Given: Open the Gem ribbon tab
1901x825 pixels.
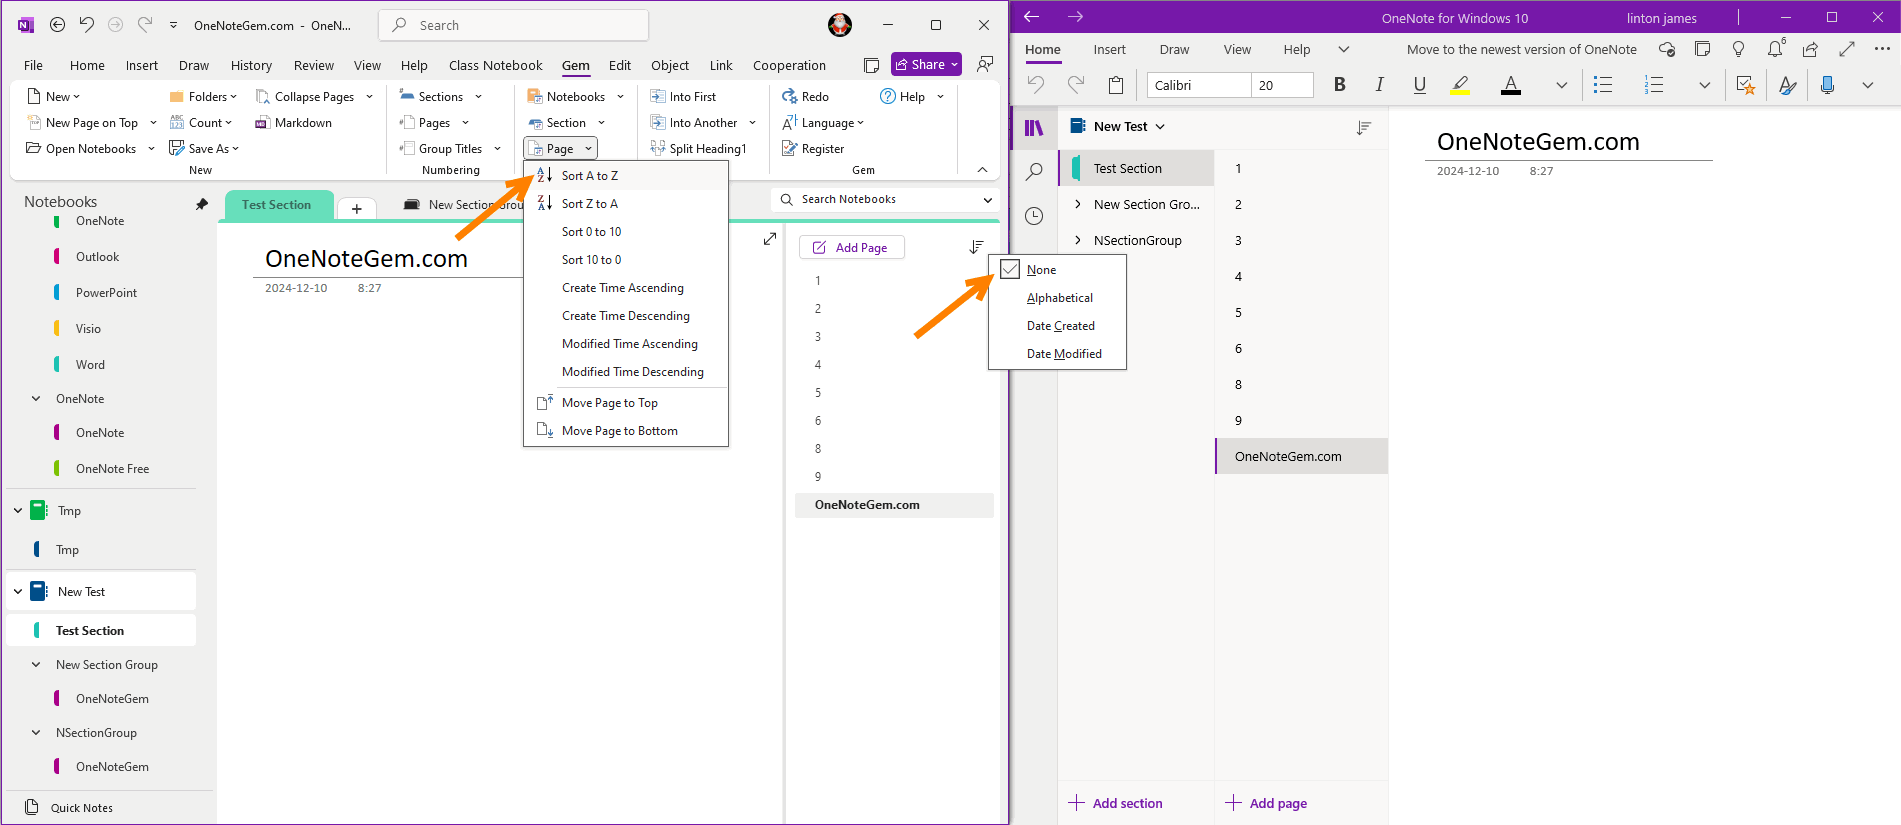Looking at the screenshot, I should (x=575, y=65).
